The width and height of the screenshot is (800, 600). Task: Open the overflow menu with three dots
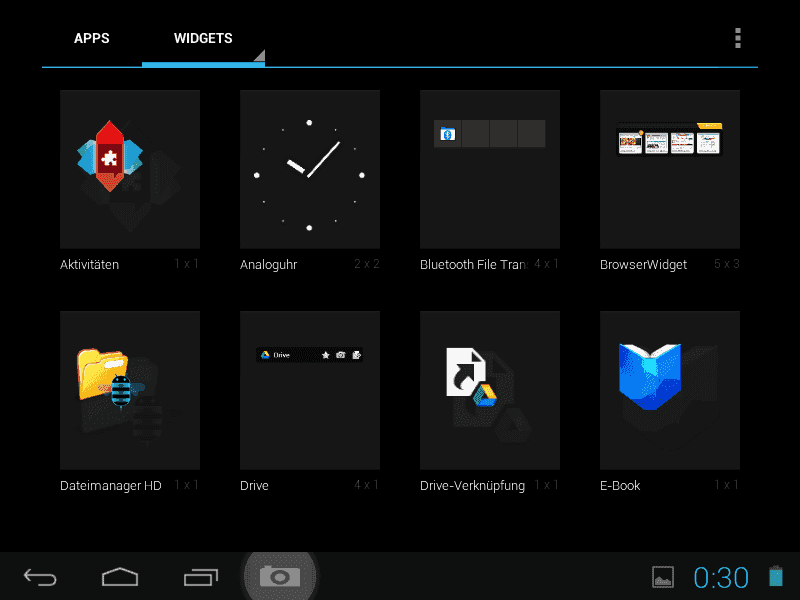738,38
